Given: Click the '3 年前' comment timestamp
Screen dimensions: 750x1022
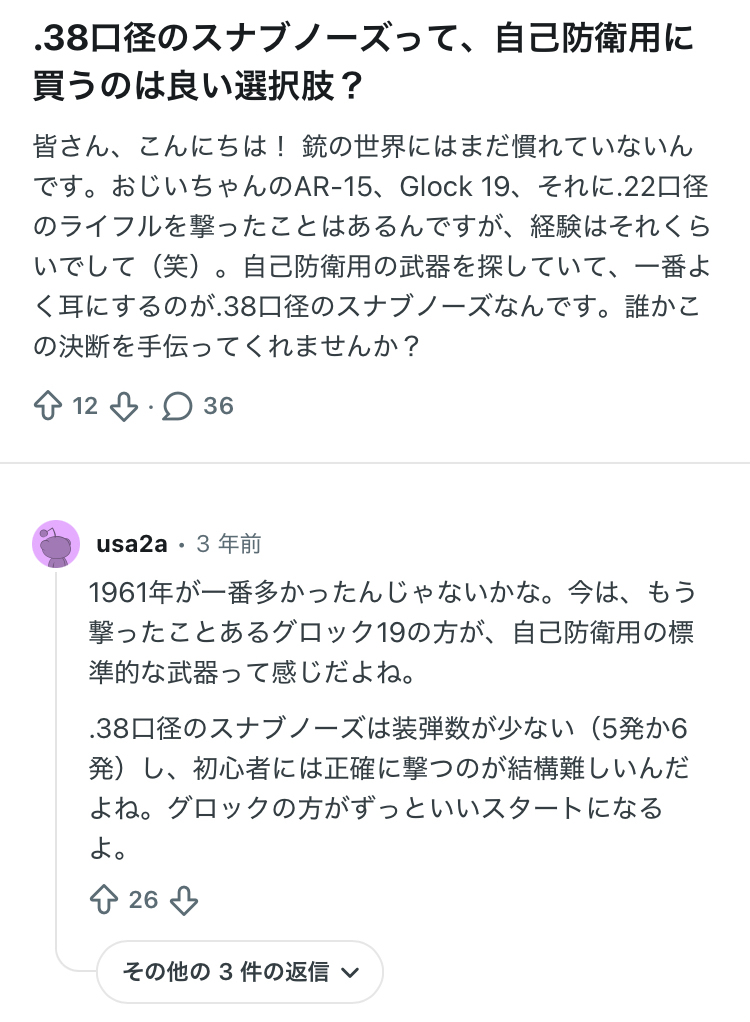Looking at the screenshot, I should click(228, 545).
